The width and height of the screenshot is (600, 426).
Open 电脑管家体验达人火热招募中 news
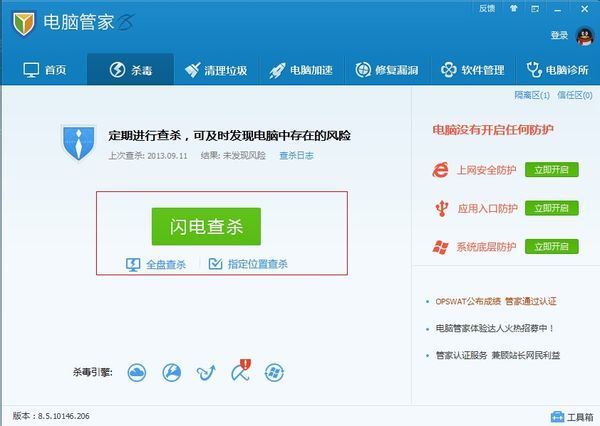(x=494, y=328)
